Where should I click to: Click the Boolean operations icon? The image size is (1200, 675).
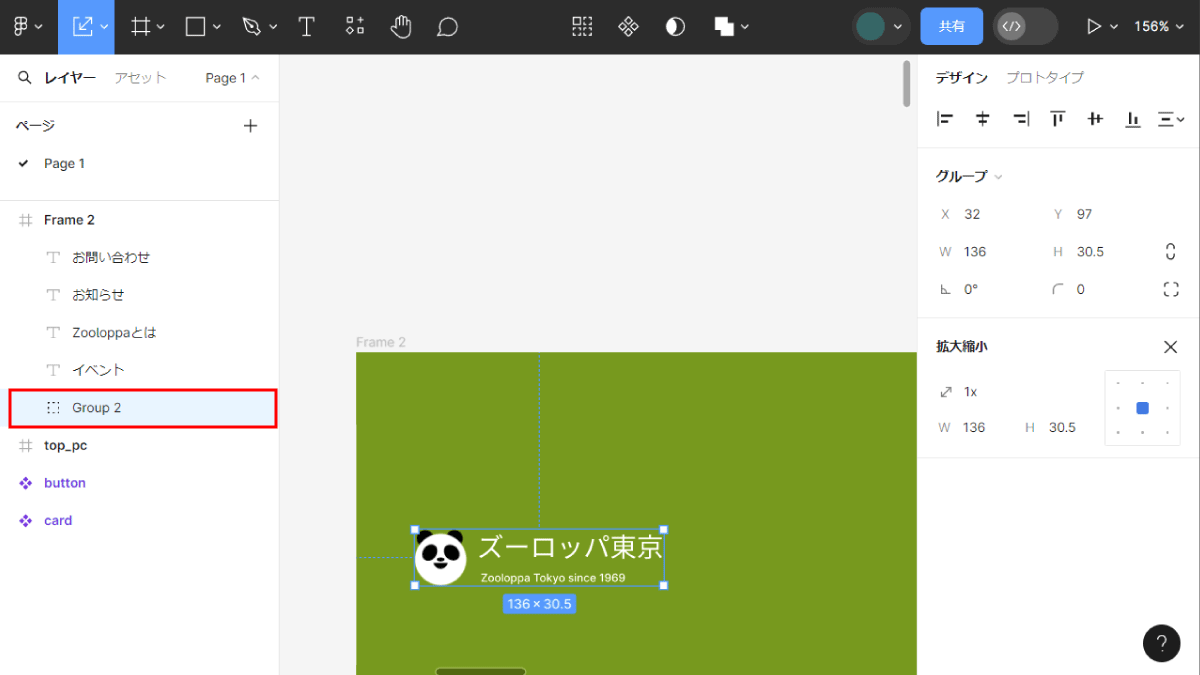click(724, 27)
